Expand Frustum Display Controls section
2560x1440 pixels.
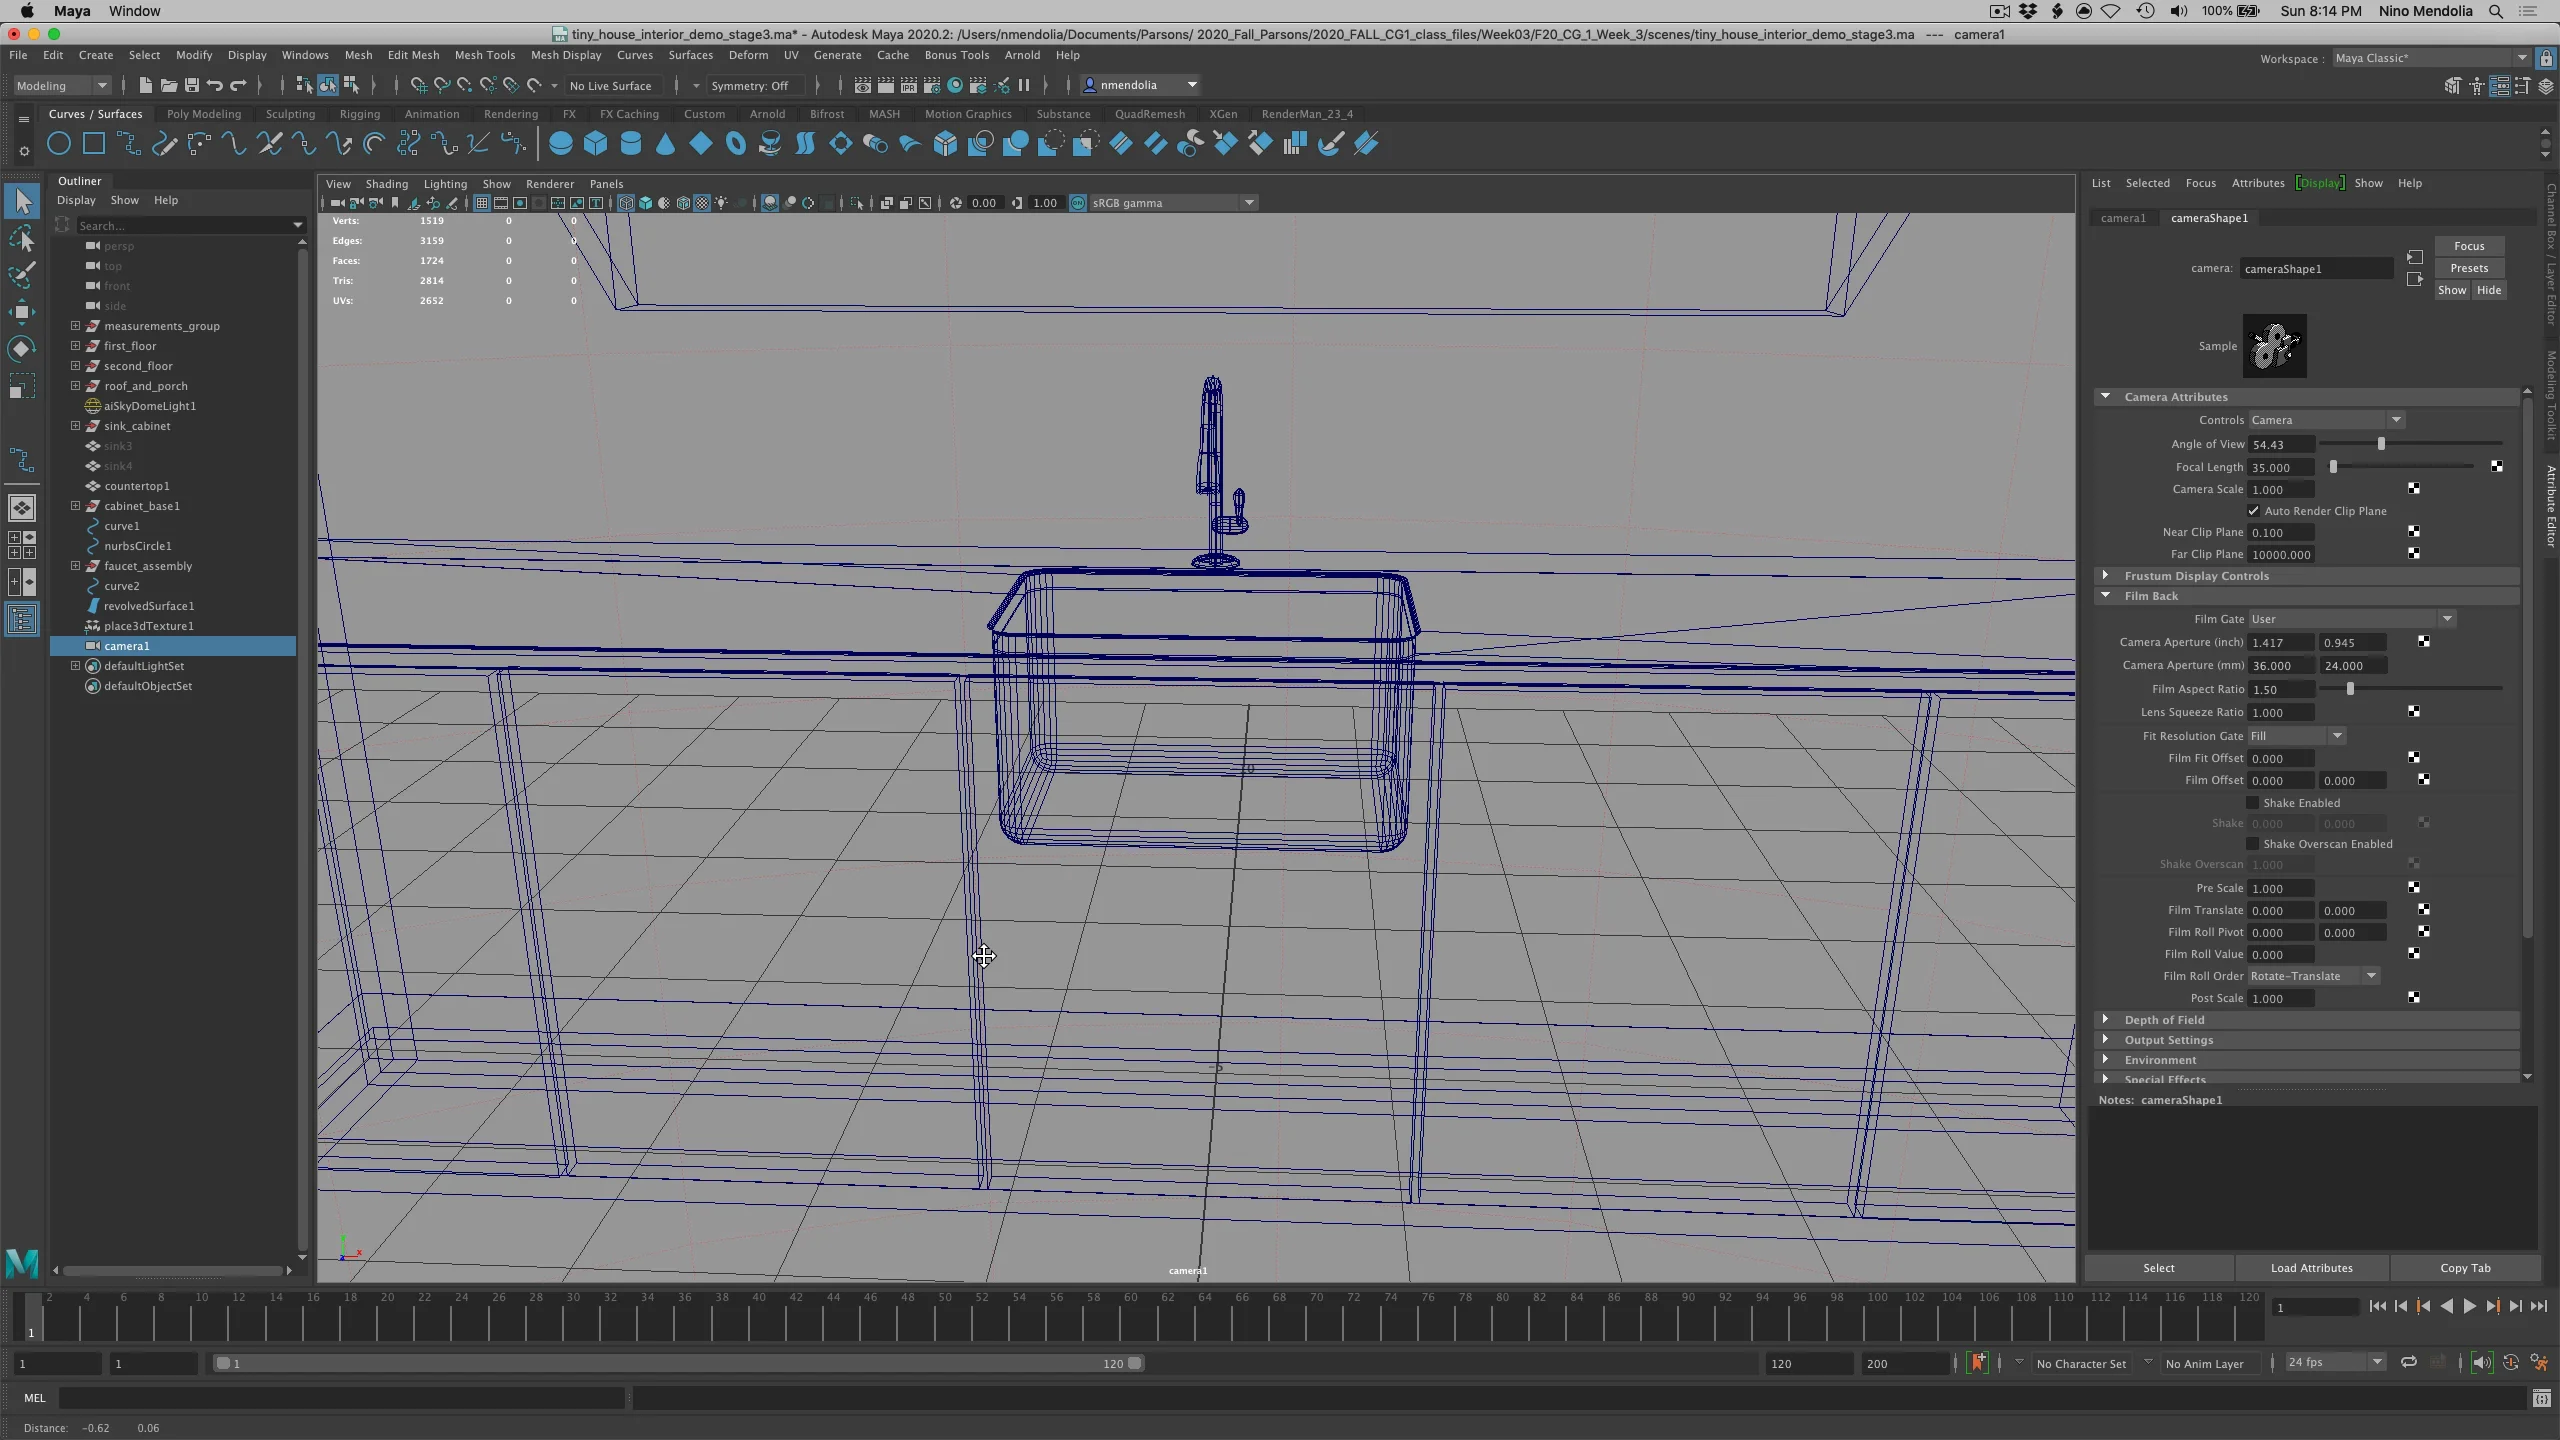tap(2106, 576)
